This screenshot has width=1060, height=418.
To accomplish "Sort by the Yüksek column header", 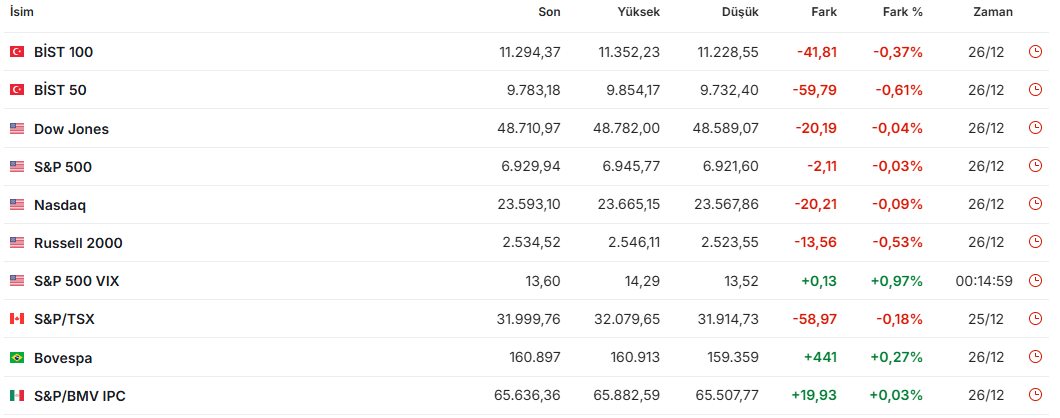I will coord(639,12).
